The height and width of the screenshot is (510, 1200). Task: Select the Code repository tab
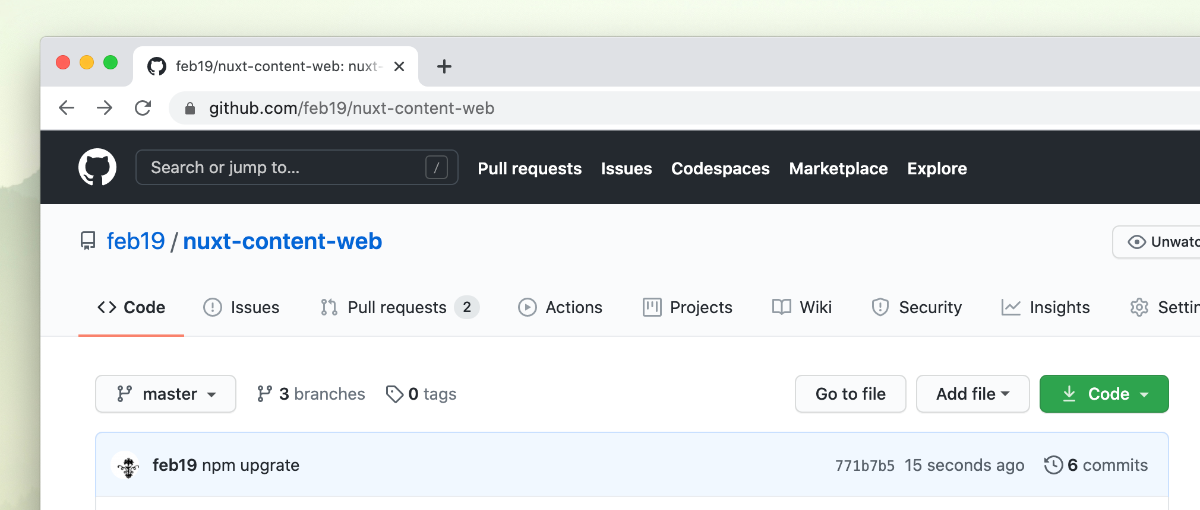coord(131,307)
